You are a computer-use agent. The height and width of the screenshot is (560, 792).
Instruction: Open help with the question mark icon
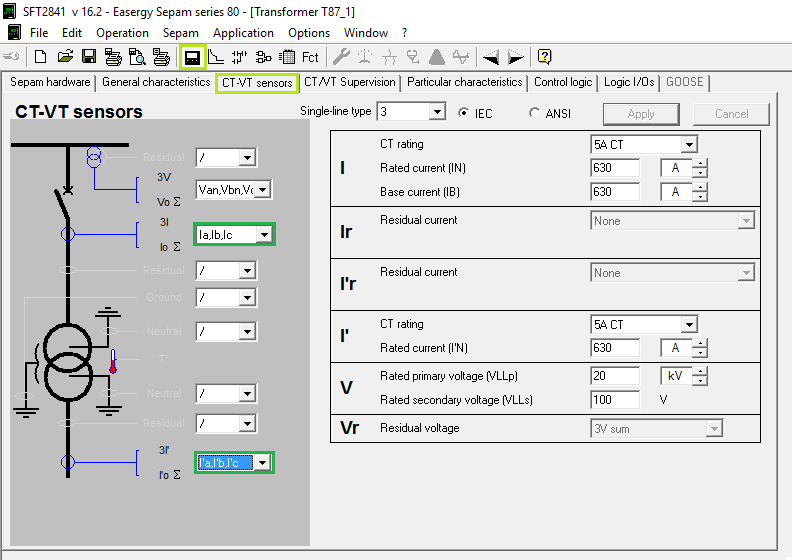544,57
